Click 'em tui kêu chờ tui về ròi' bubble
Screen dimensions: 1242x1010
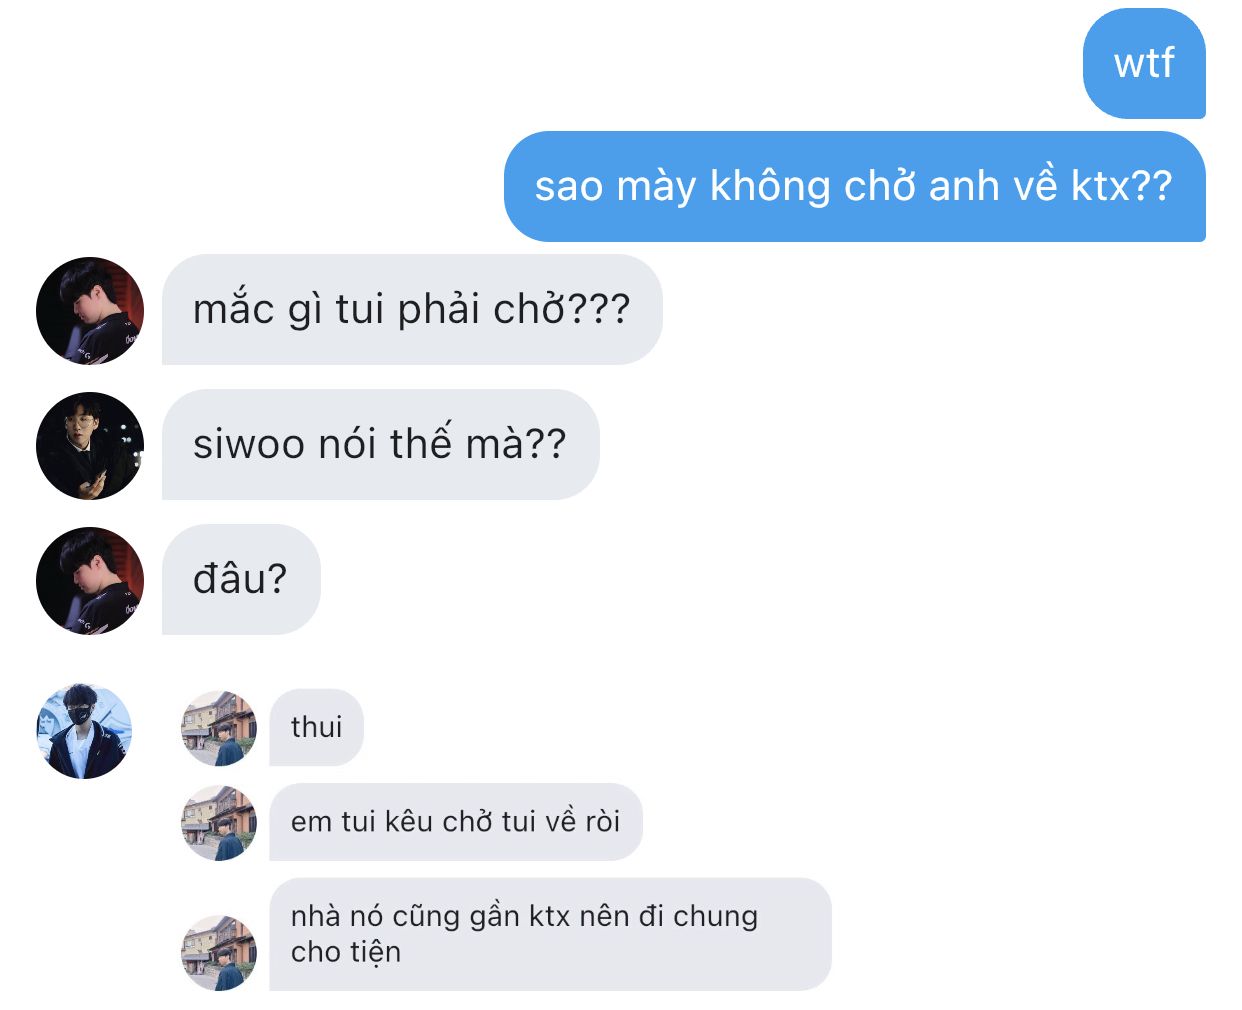pyautogui.click(x=456, y=822)
